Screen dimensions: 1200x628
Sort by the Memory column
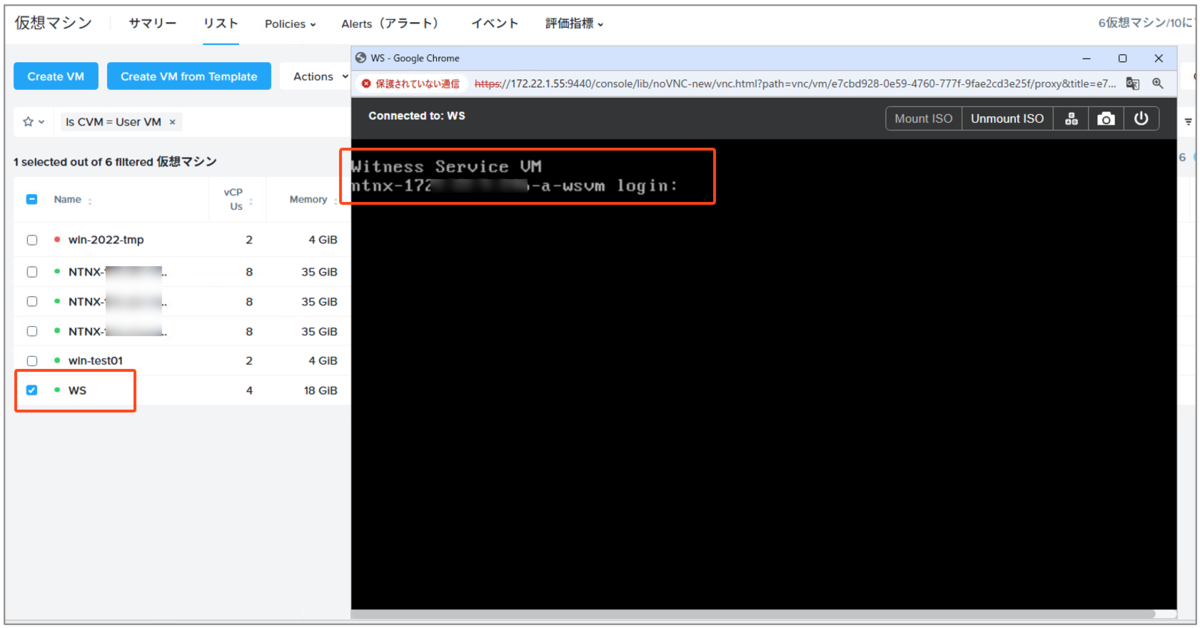click(335, 201)
